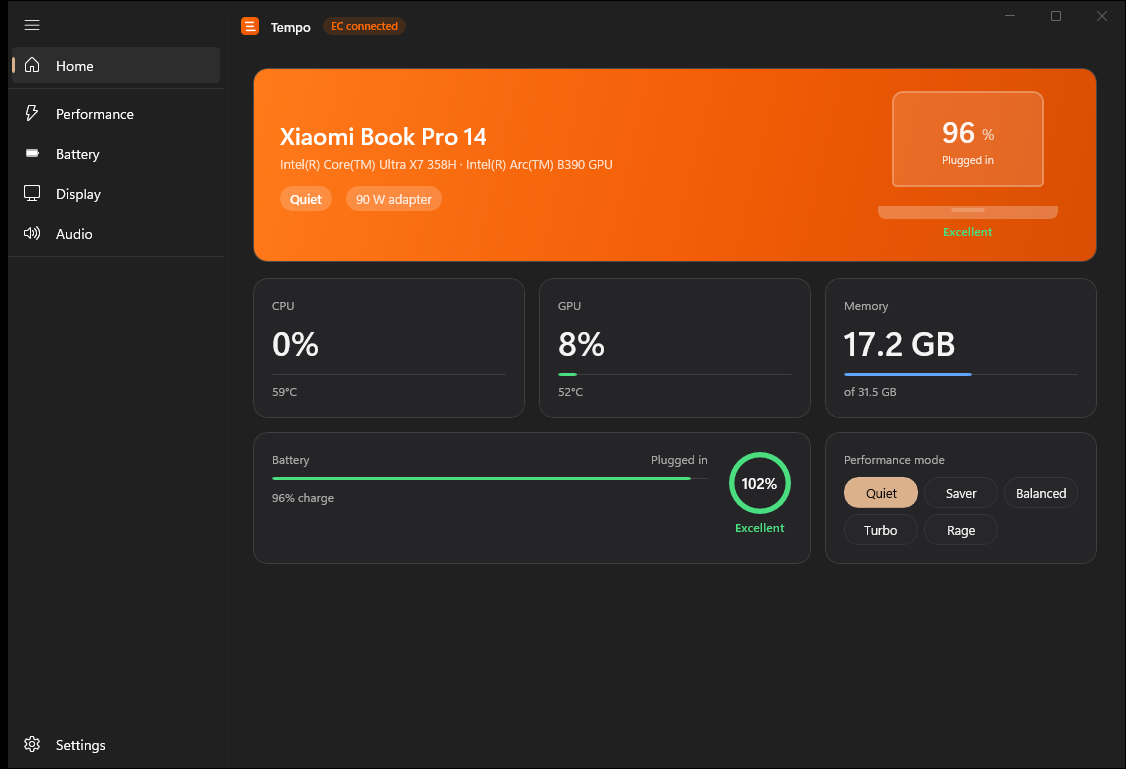The height and width of the screenshot is (769, 1126).
Task: Click the orange Tempo app logo
Action: (250, 27)
